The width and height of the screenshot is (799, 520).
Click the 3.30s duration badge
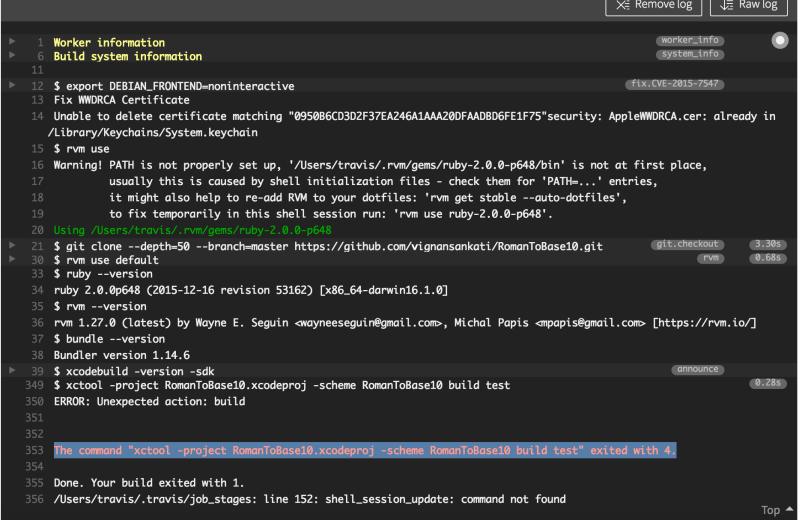pos(768,244)
